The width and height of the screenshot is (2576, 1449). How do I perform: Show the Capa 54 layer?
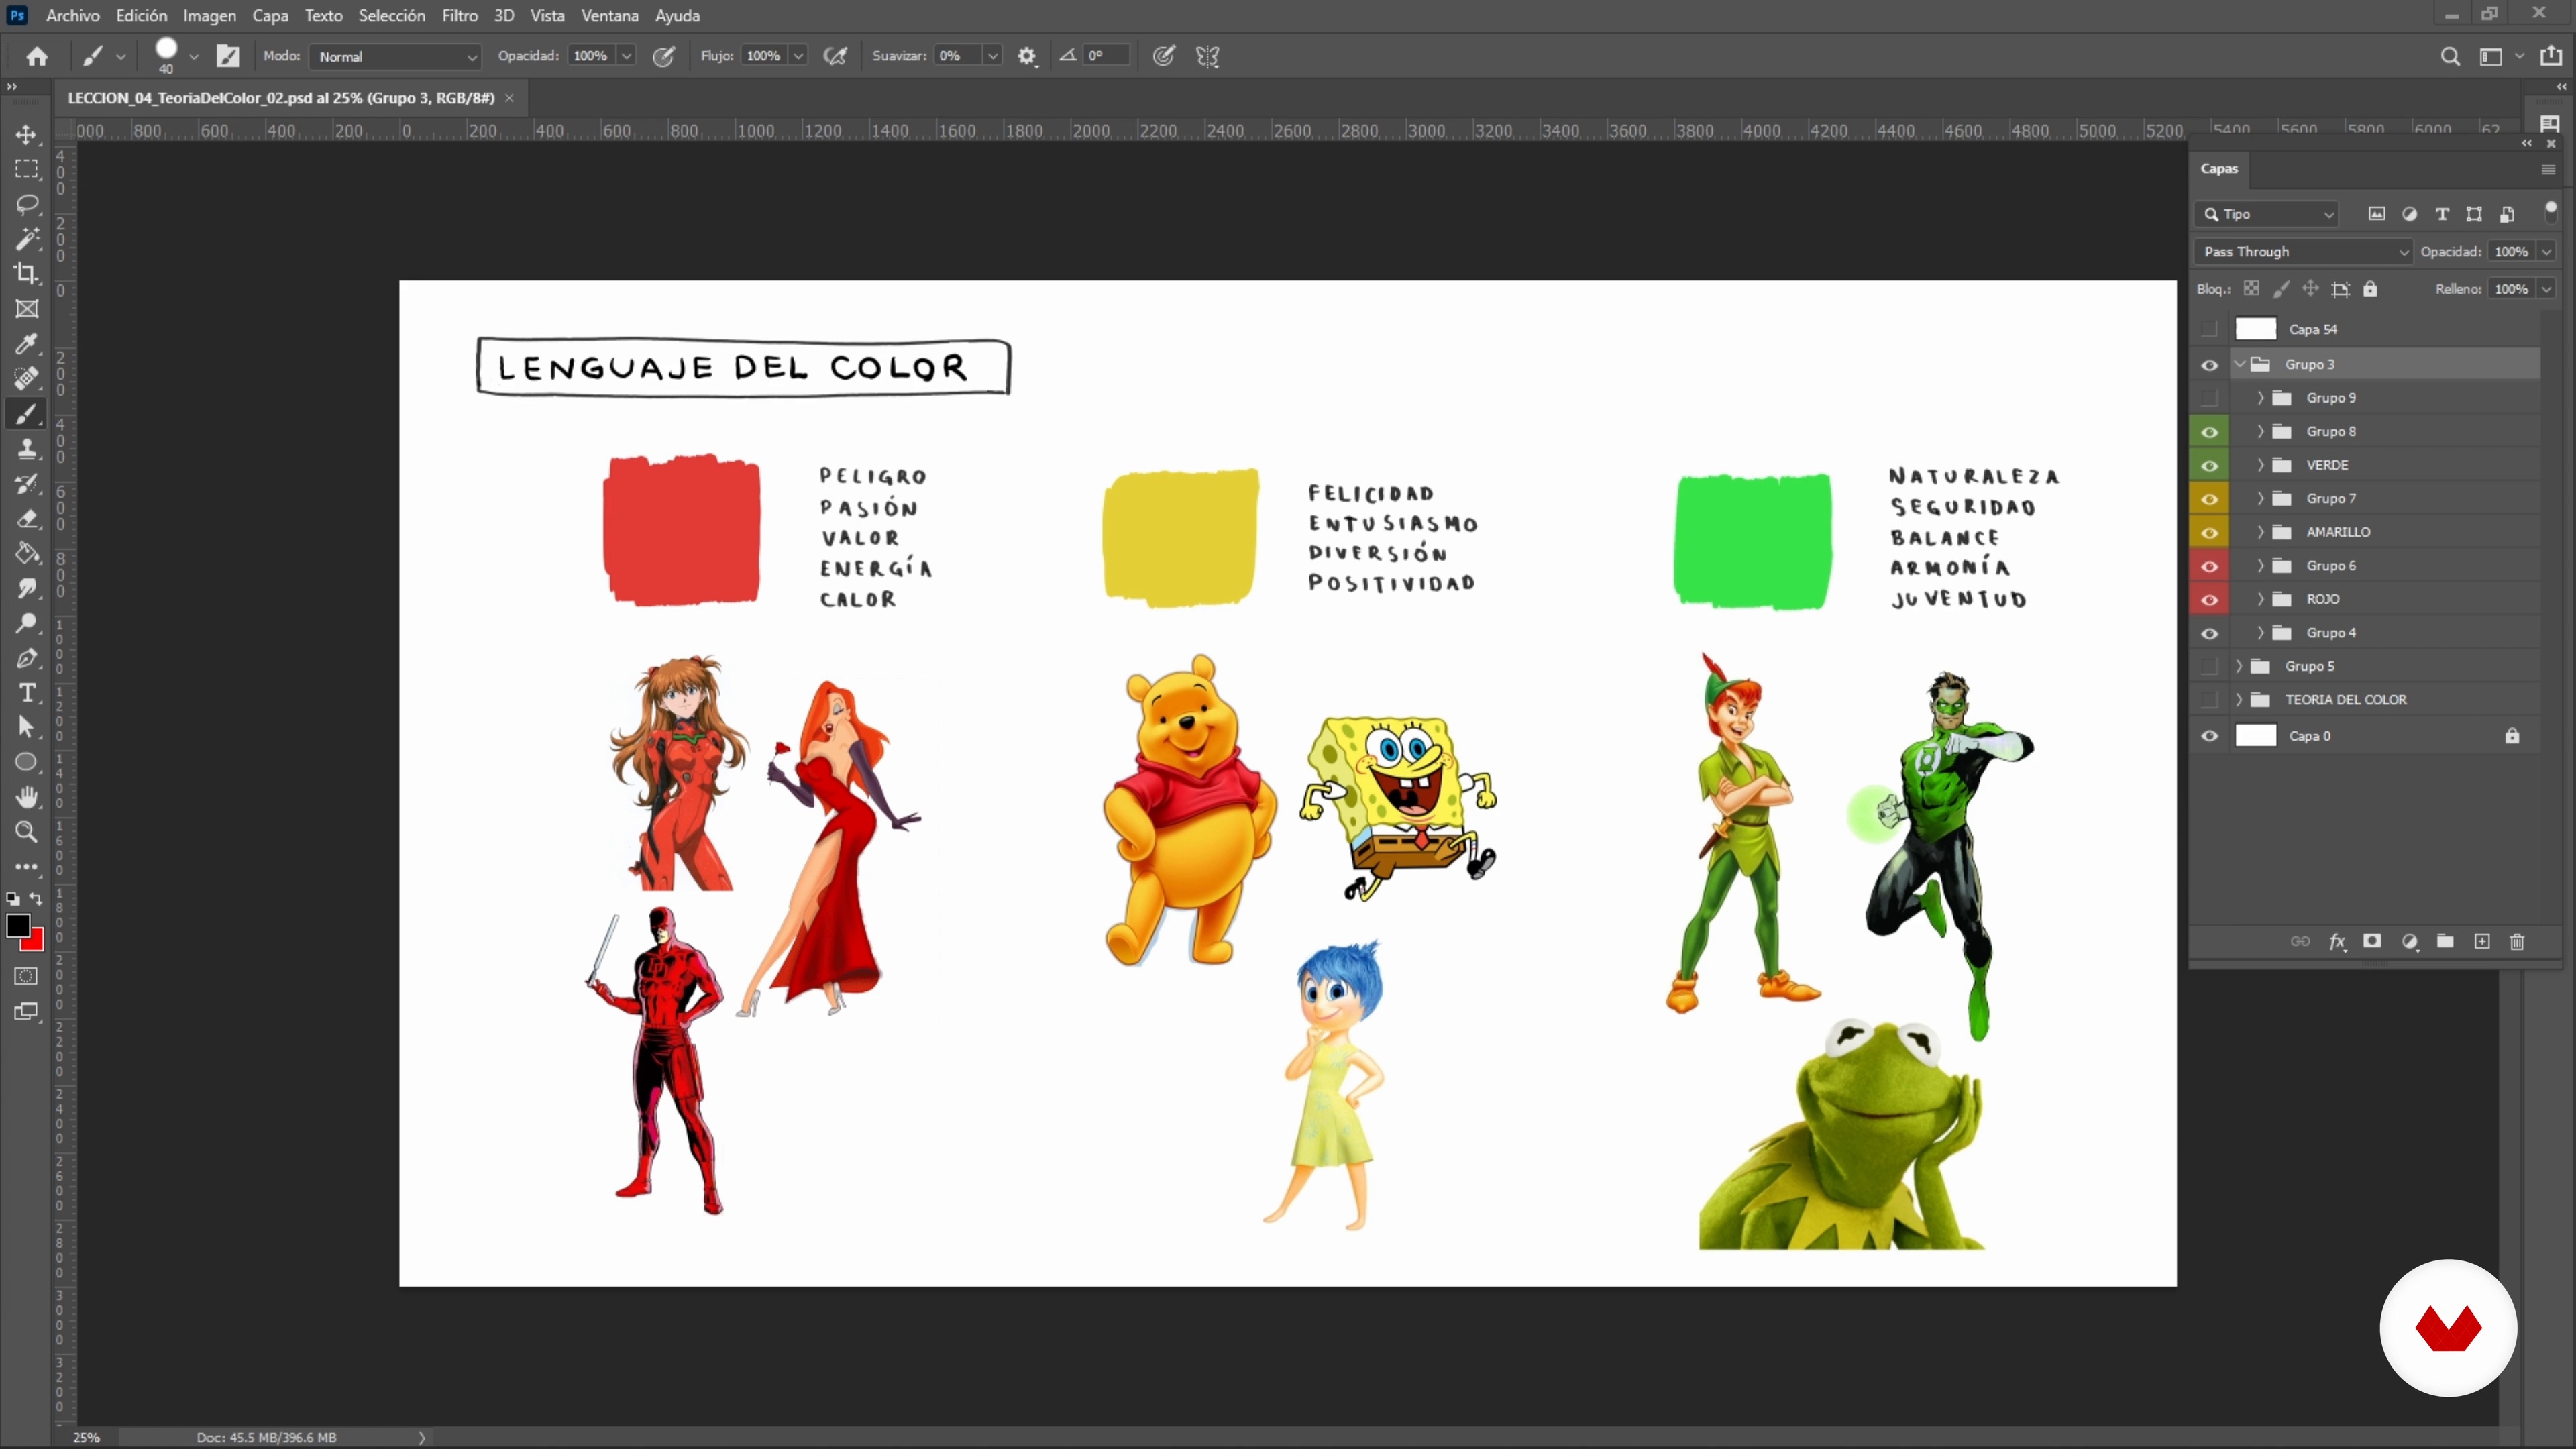pyautogui.click(x=2209, y=329)
